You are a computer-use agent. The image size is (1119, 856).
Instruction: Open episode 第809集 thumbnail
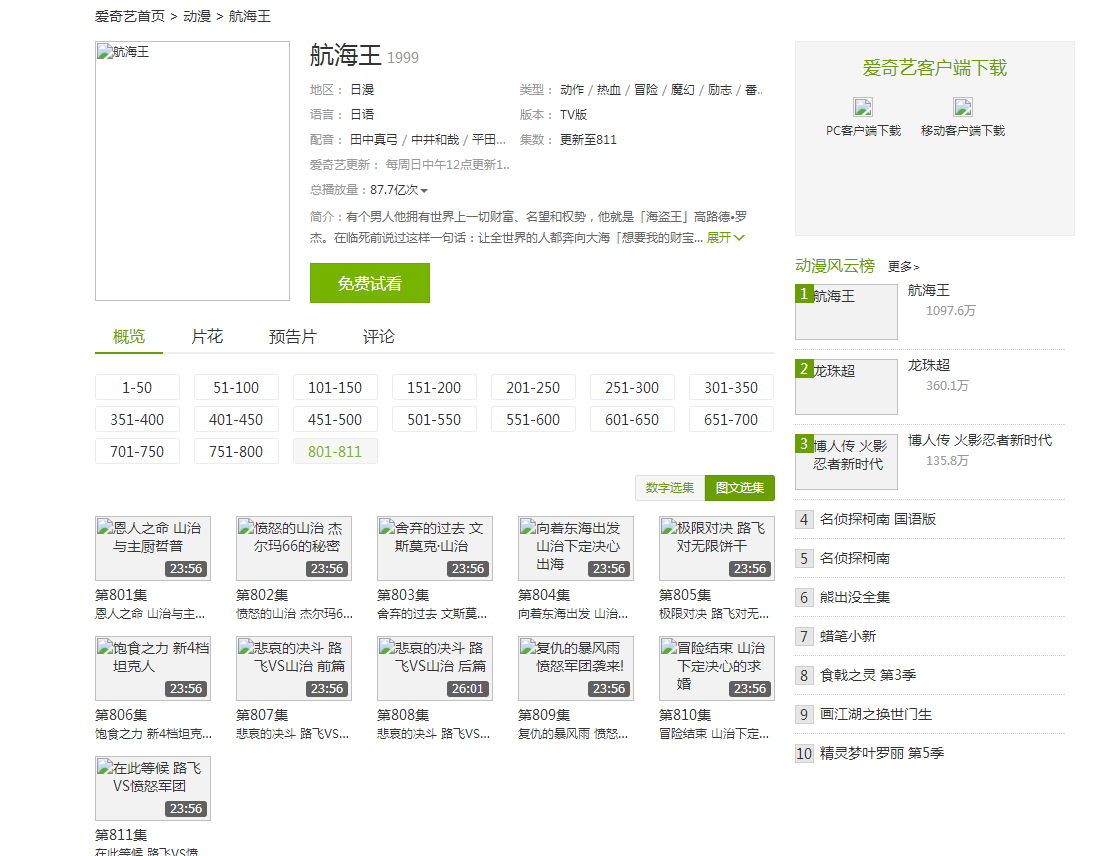click(x=576, y=668)
